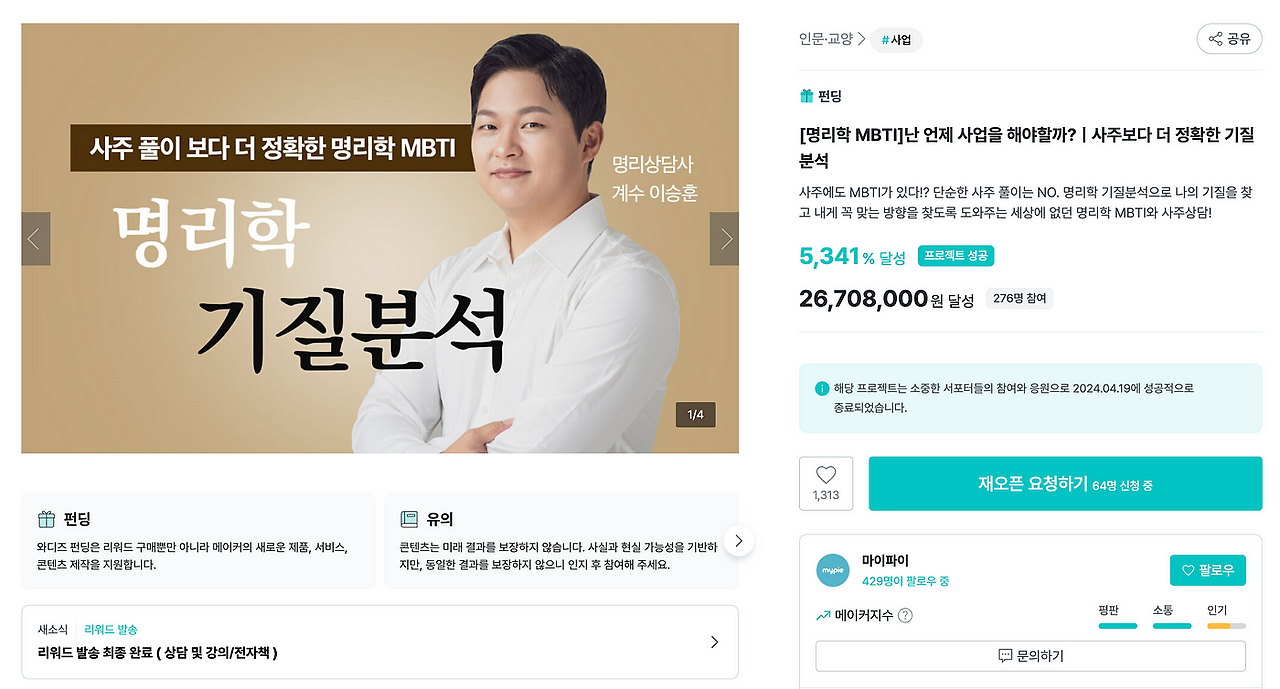Click the book icon beside 유의
The width and height of the screenshot is (1280, 689).
point(409,519)
